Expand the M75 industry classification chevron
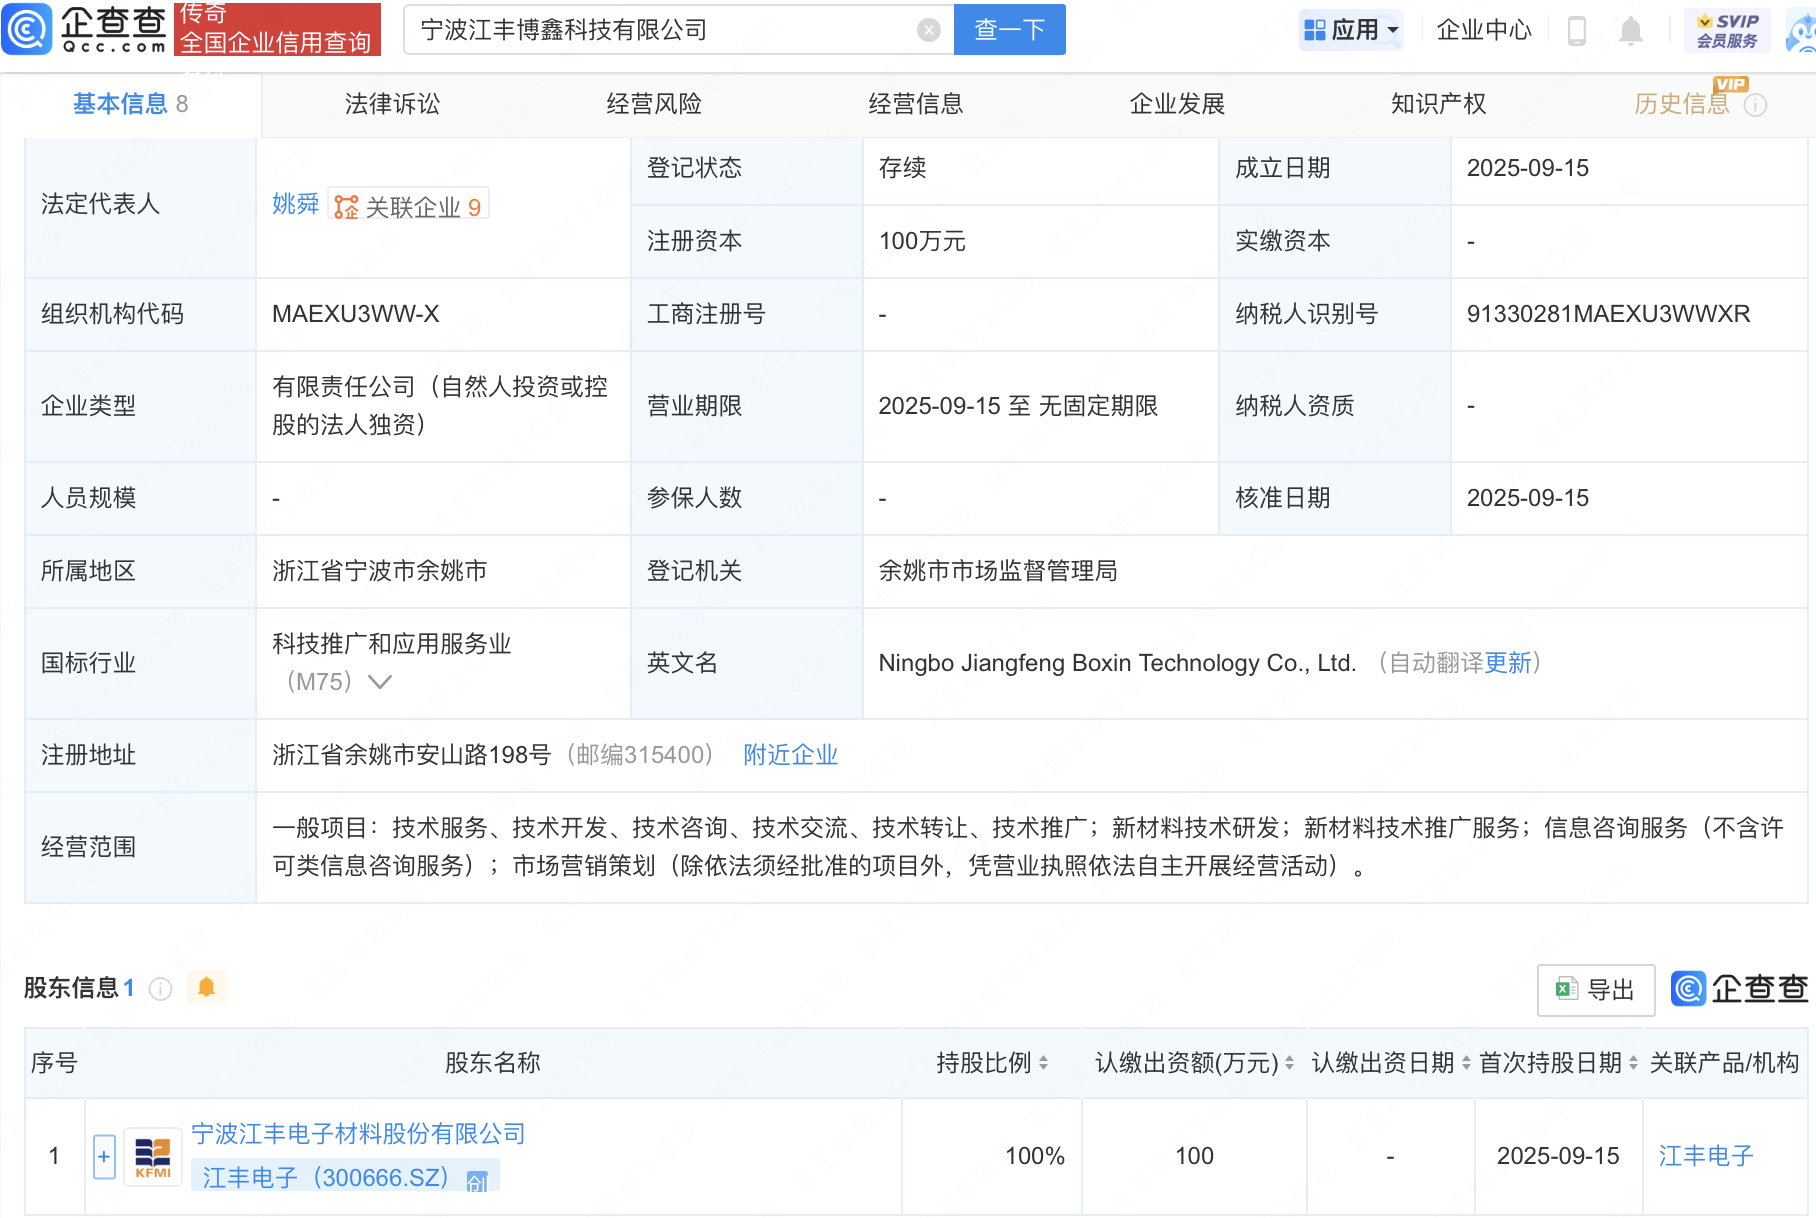1816x1218 pixels. pyautogui.click(x=380, y=682)
